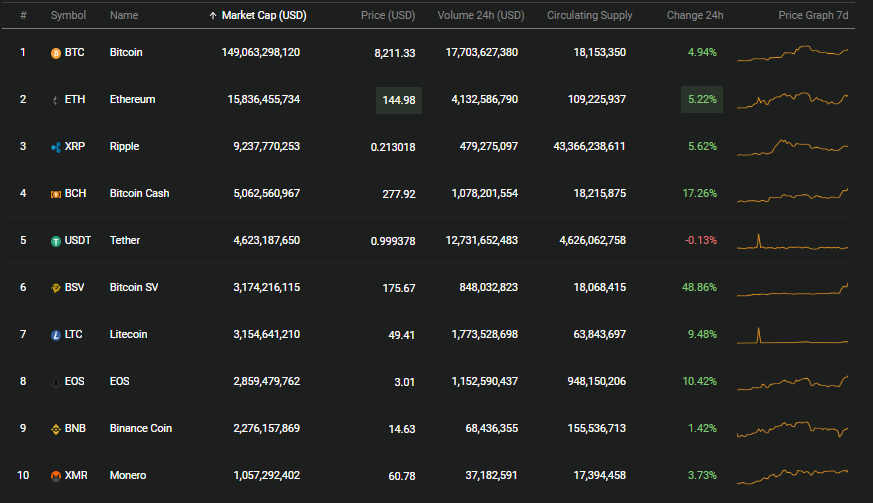Click the Monero XMR coin icon
This screenshot has height=503, width=873.
[56, 476]
